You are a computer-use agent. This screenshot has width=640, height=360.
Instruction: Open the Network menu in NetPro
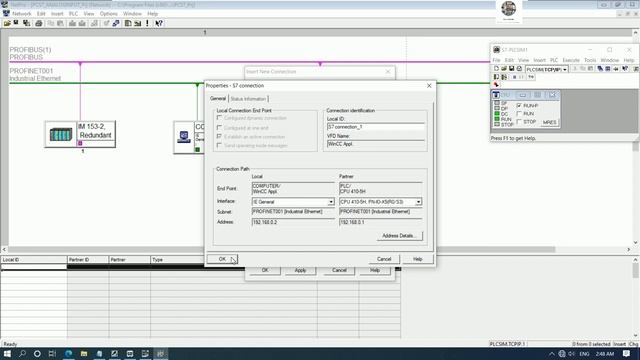22,13
